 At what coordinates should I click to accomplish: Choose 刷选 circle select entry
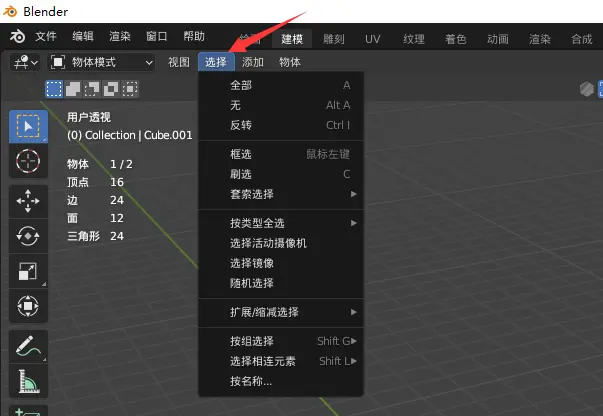(281, 174)
